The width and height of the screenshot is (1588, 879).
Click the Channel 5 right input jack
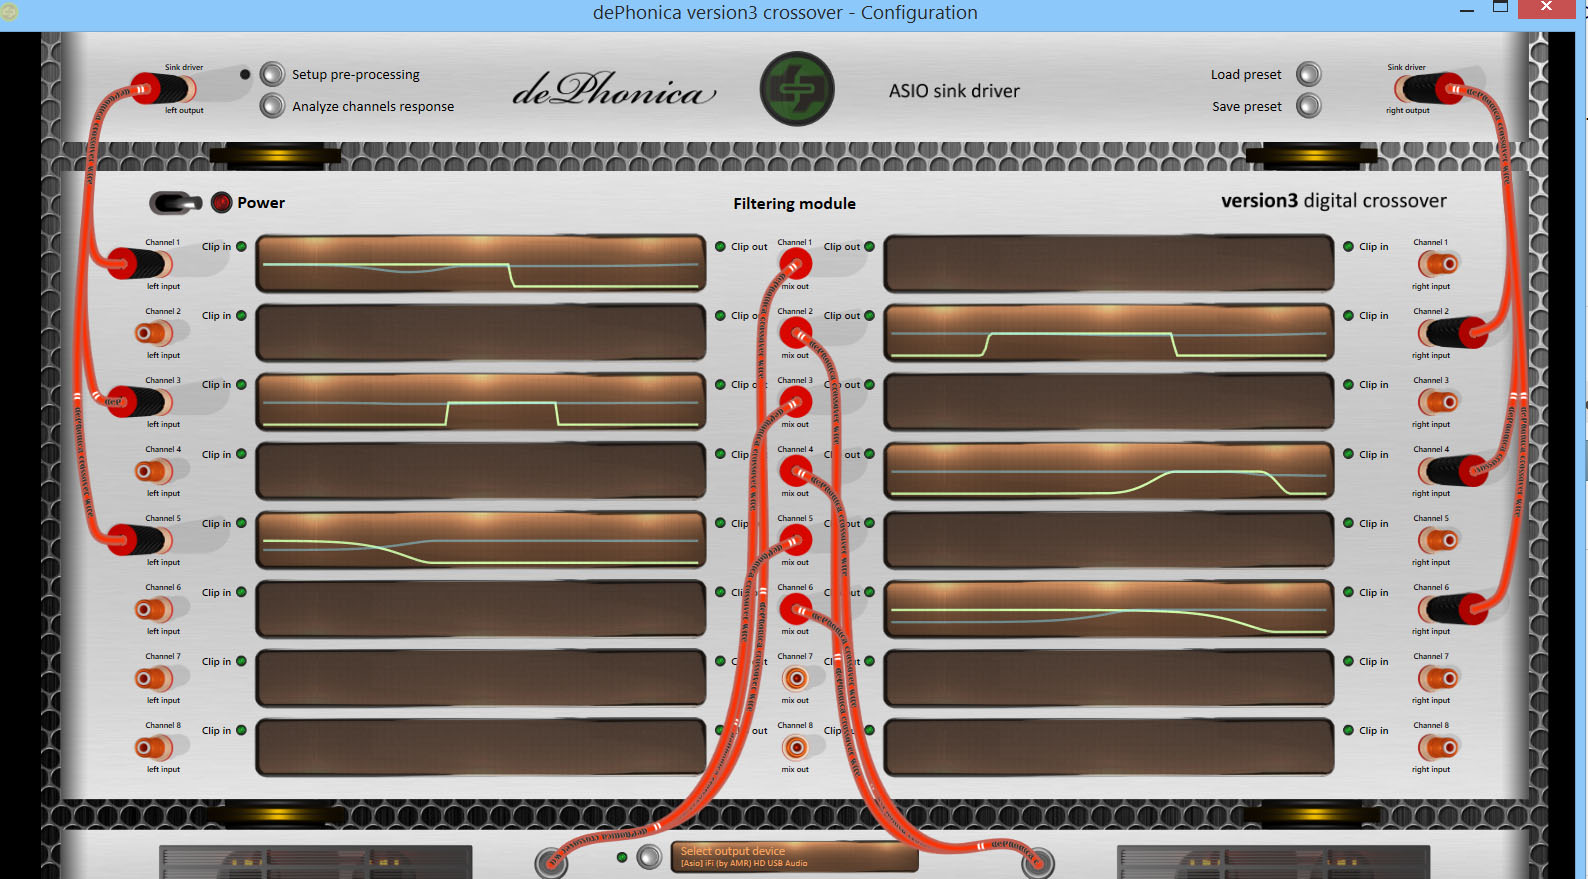pos(1439,540)
